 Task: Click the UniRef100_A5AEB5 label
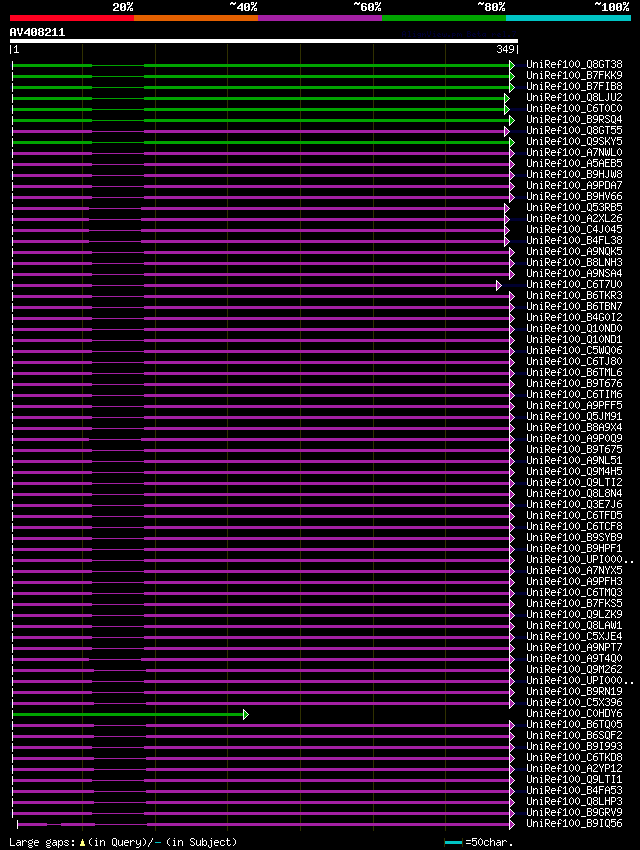coord(574,163)
